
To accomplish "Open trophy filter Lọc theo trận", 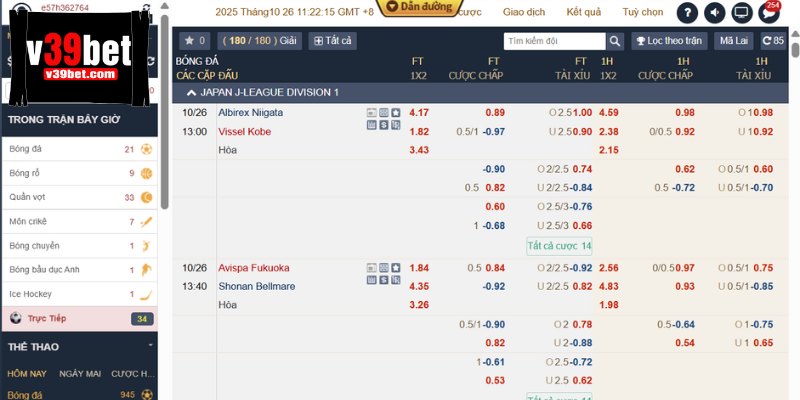I will [x=669, y=41].
